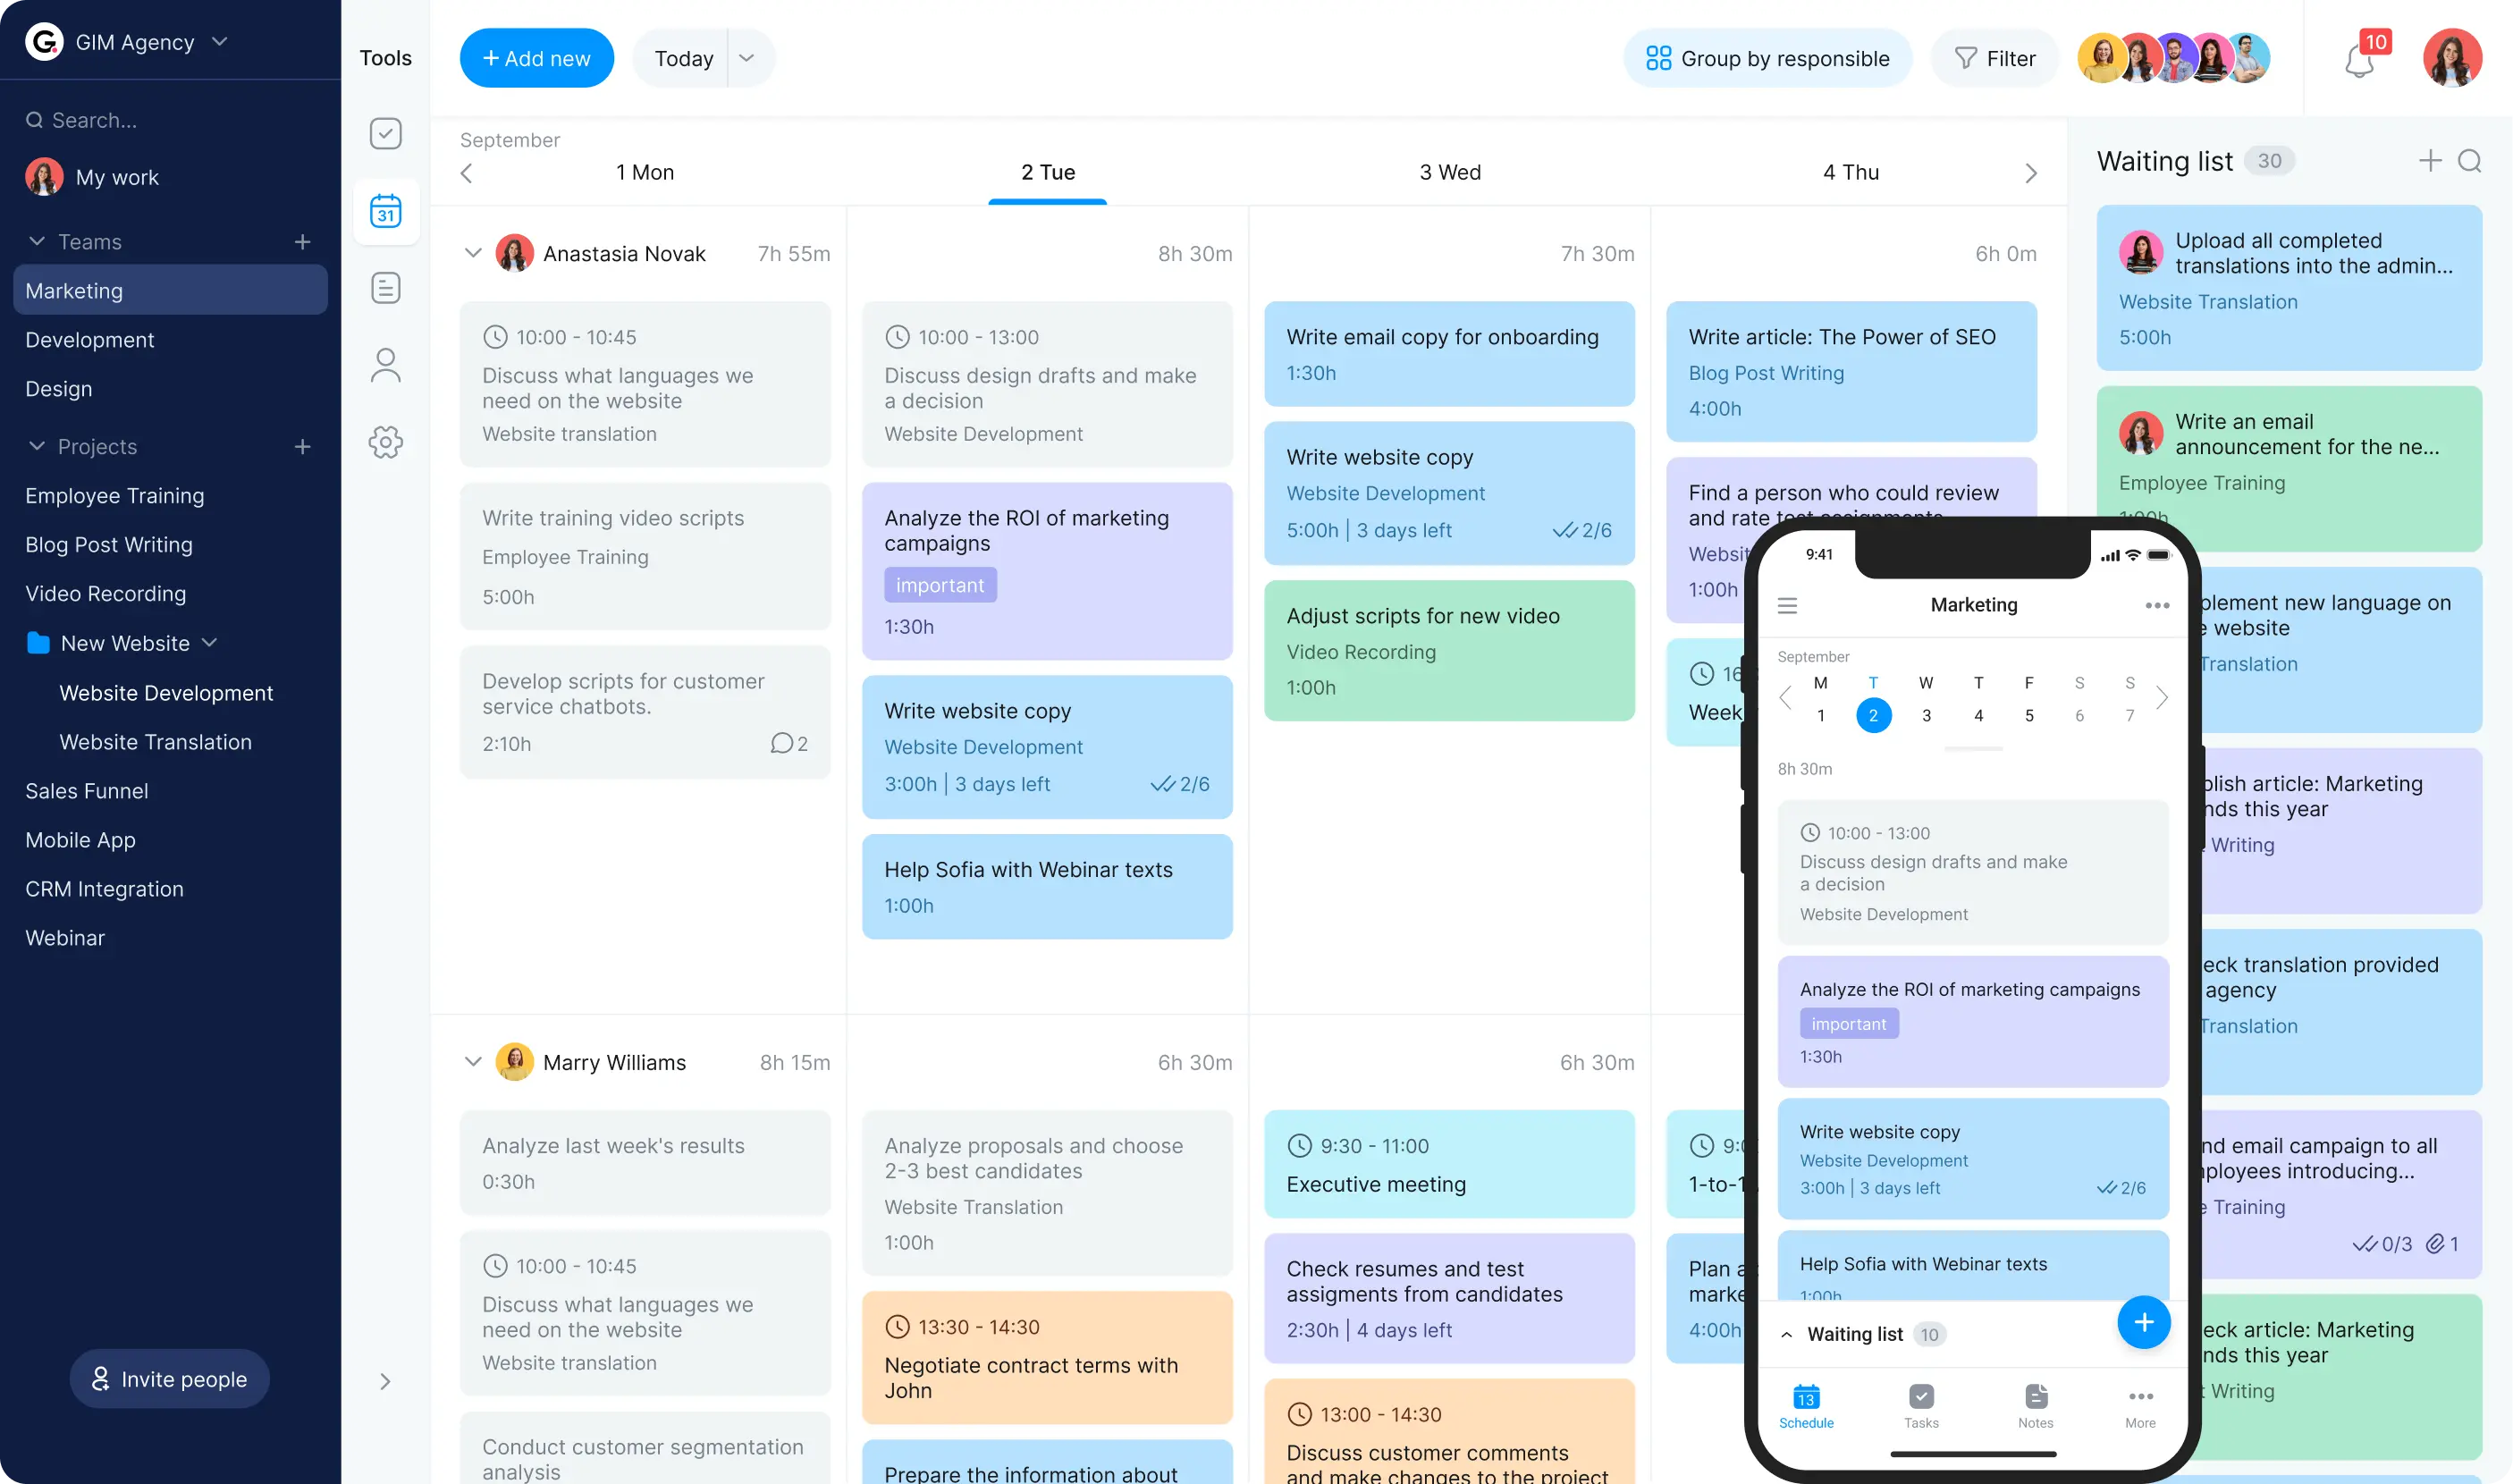Click Add new button
Screen dimensions: 2513x1484
(x=535, y=58)
